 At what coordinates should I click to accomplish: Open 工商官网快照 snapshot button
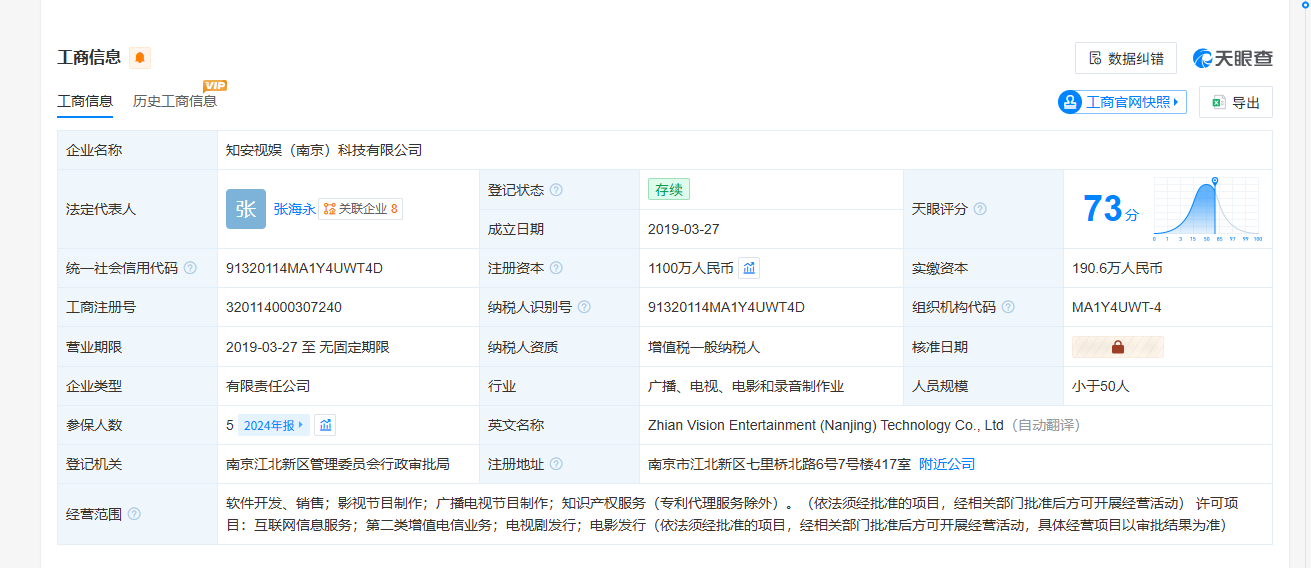(x=1122, y=102)
